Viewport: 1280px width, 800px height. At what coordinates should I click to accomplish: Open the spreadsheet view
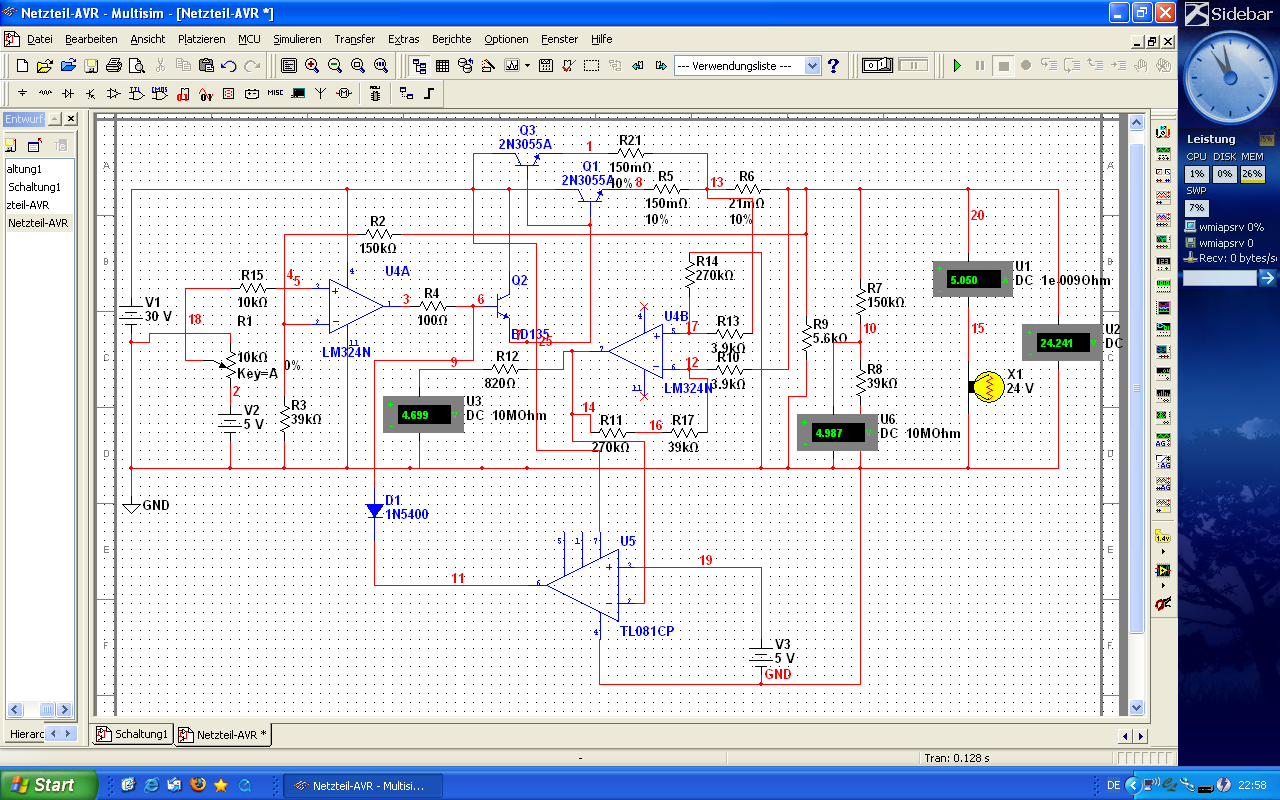[442, 65]
